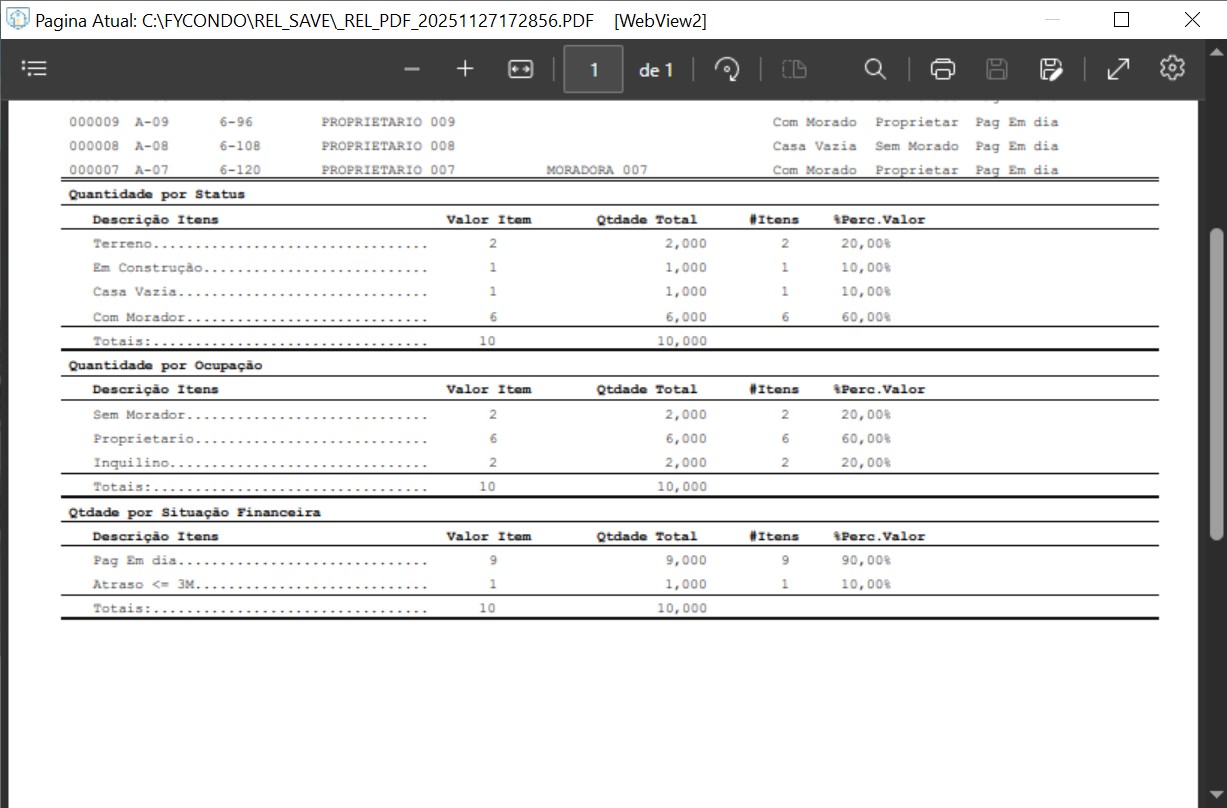This screenshot has width=1227, height=808.
Task: Maximize the PDF viewer window
Action: [x=1121, y=20]
